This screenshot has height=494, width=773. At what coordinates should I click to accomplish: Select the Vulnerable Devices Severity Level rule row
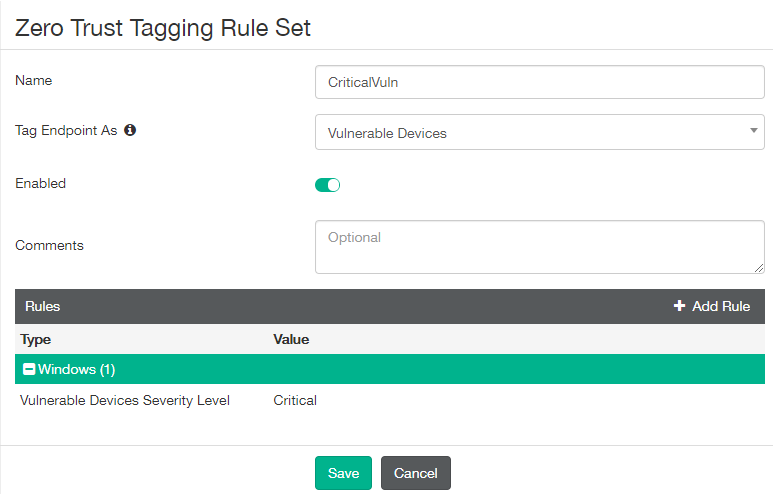[125, 400]
